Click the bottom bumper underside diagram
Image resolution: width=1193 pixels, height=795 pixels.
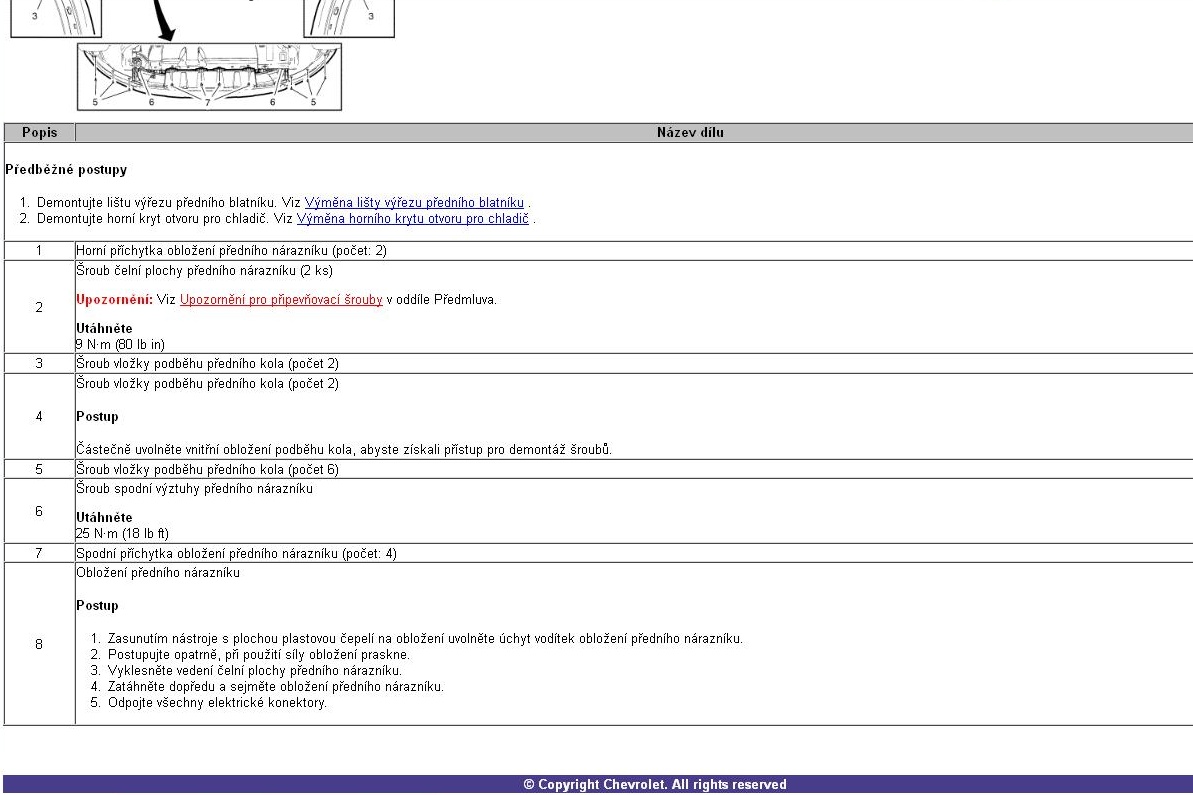[209, 76]
